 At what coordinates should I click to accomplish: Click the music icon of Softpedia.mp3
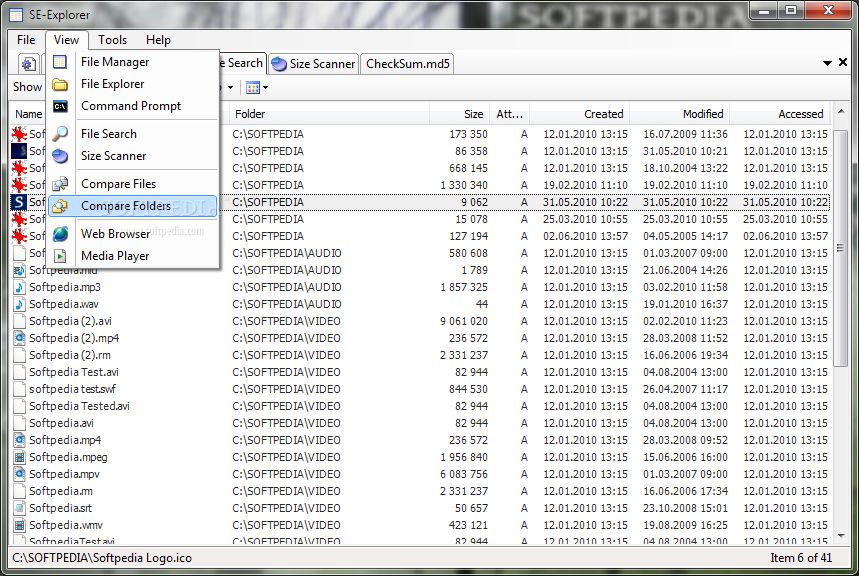19,287
